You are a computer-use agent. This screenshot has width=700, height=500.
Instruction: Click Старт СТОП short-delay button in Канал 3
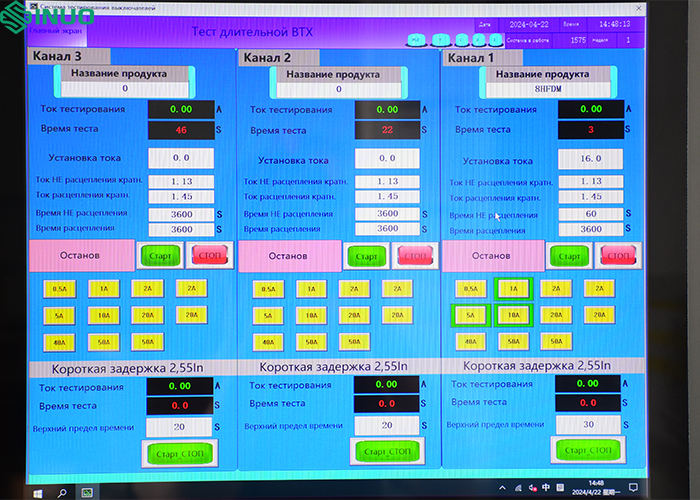click(x=180, y=453)
